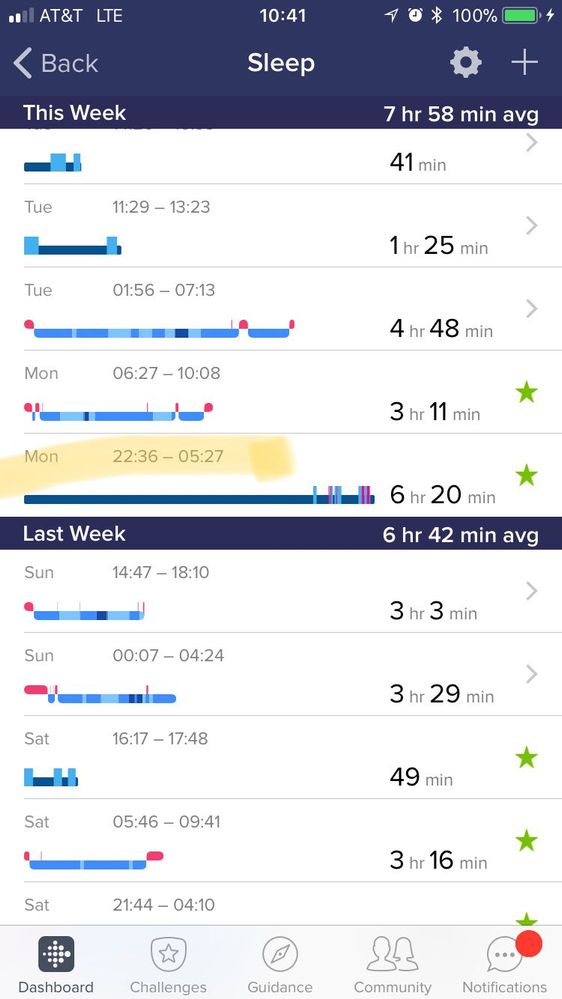The image size is (562, 999).
Task: Select Mon 22:36 – 05:27 sleep stages bar
Action: click(x=199, y=496)
